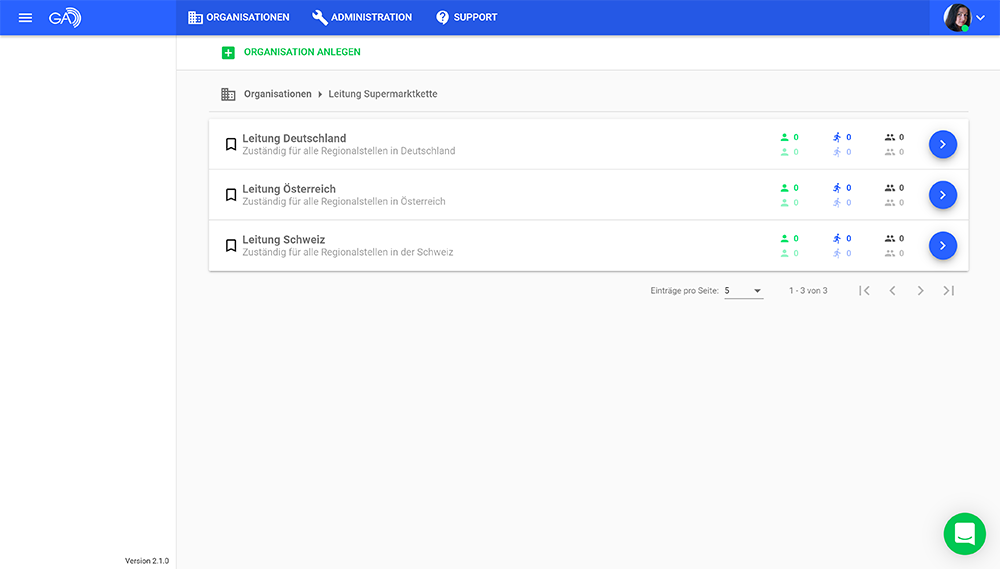Open the green chat support widget

tap(964, 534)
